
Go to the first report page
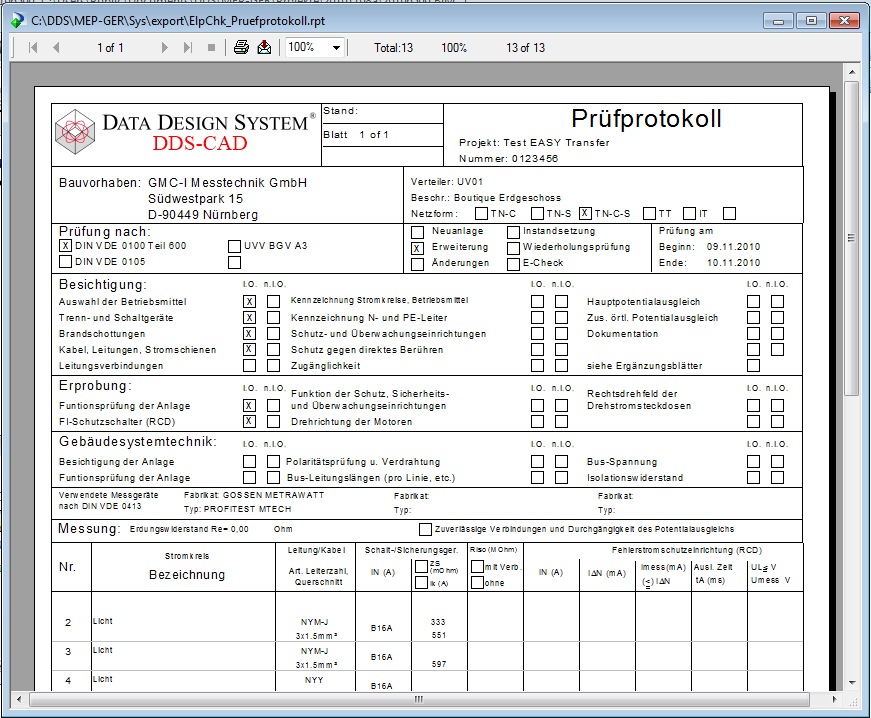pos(33,48)
